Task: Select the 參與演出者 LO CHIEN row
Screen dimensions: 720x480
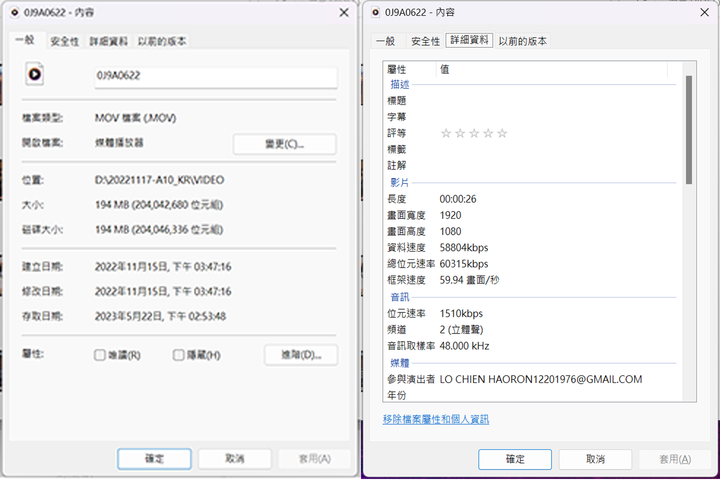Action: point(532,379)
